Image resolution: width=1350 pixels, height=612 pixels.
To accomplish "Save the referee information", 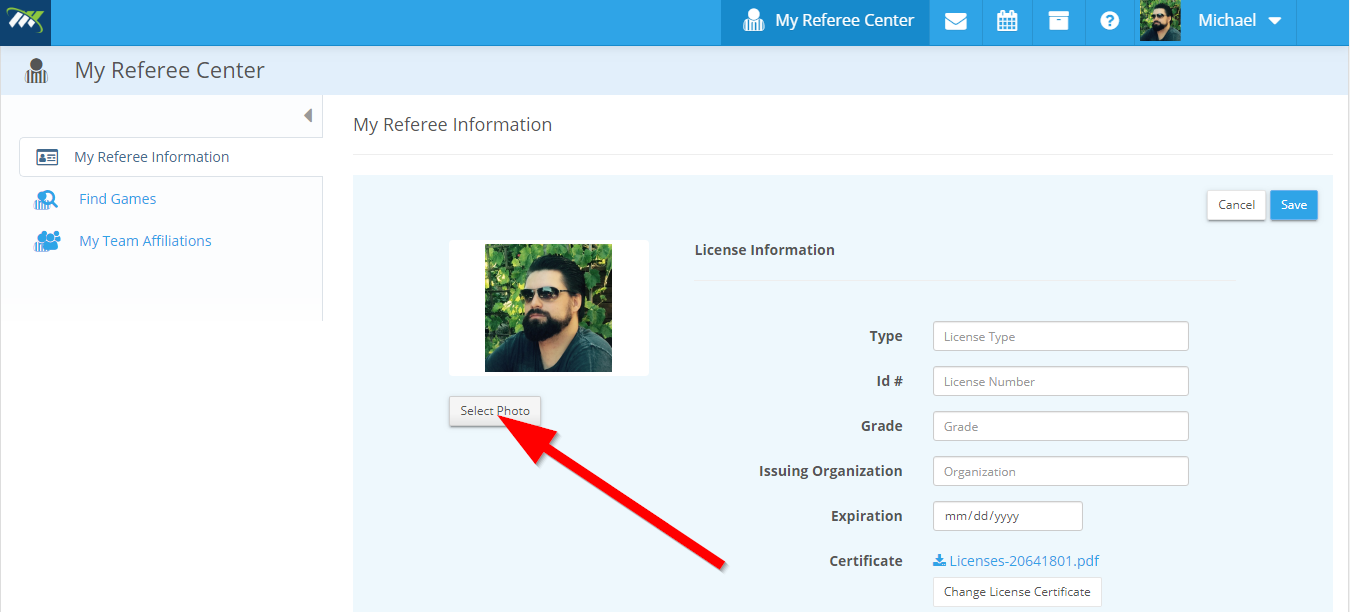I will [x=1294, y=205].
